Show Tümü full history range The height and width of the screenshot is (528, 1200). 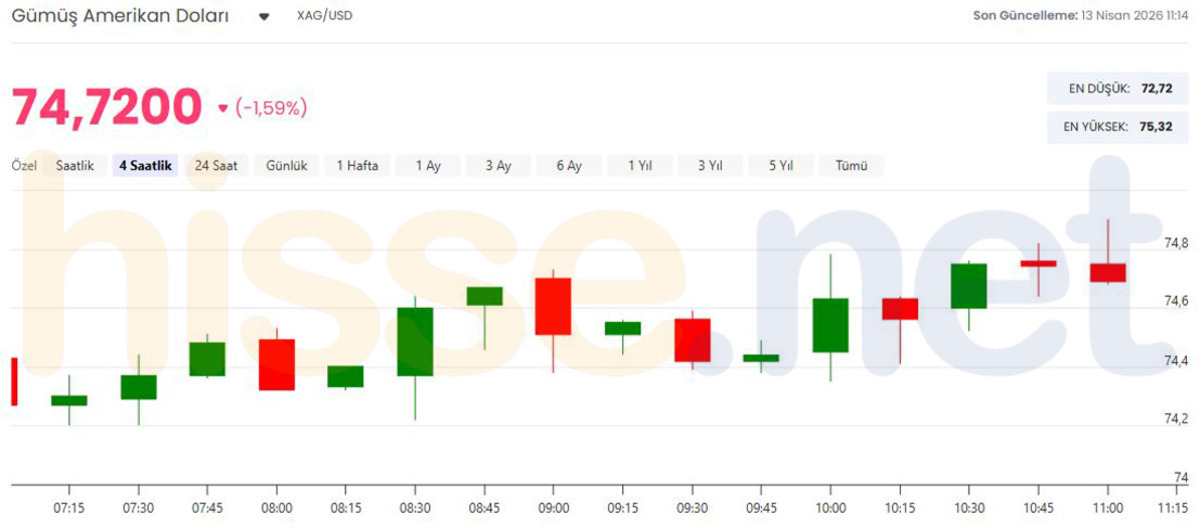pos(851,166)
